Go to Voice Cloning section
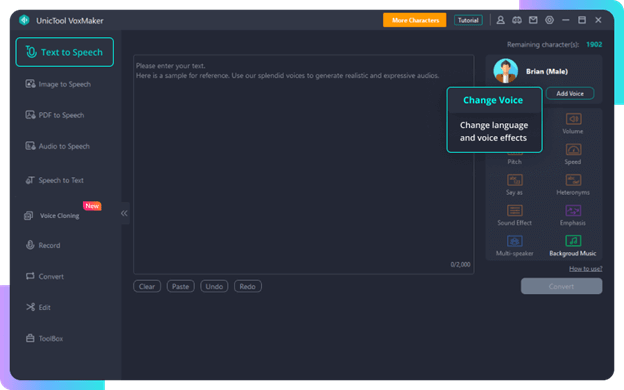624x390 pixels. [52, 216]
